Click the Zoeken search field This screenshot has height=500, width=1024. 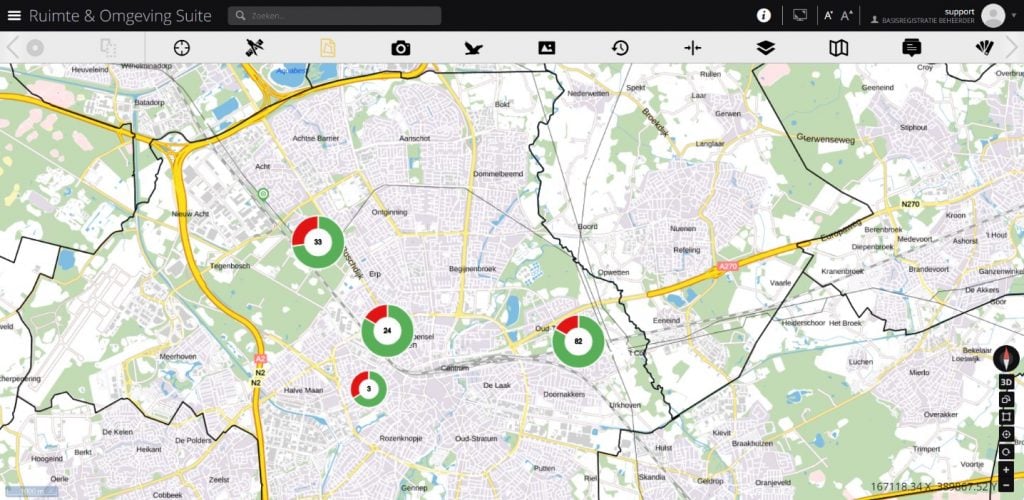pos(334,16)
